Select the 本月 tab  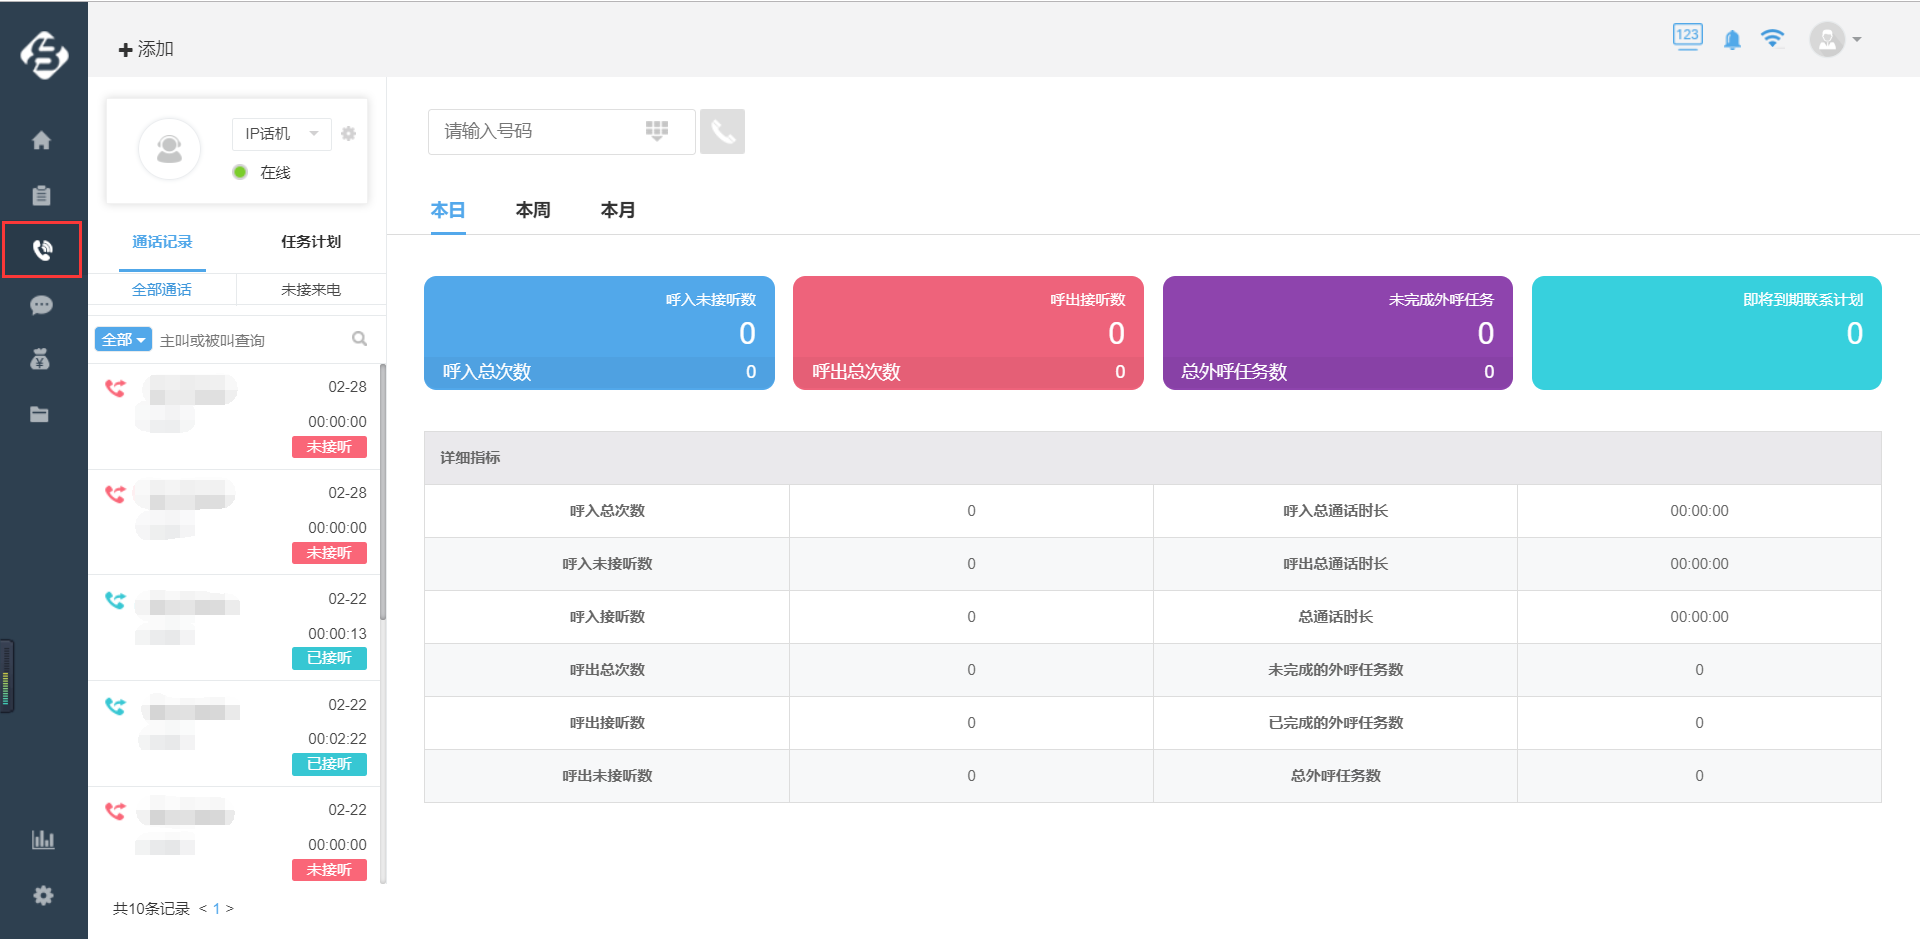618,210
